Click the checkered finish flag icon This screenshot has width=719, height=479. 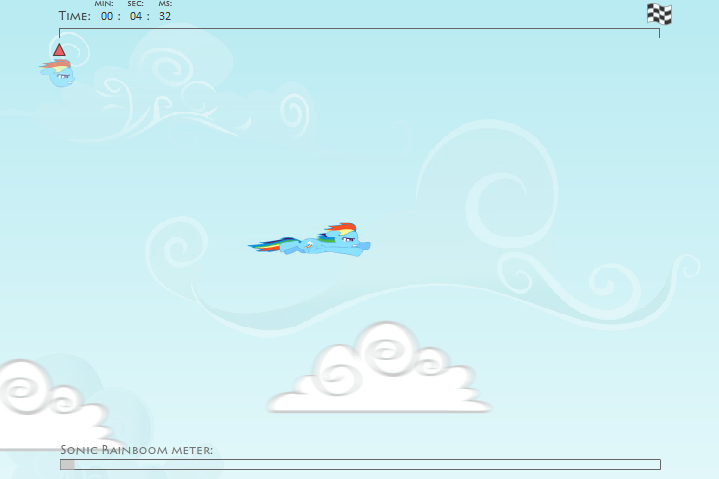click(659, 14)
